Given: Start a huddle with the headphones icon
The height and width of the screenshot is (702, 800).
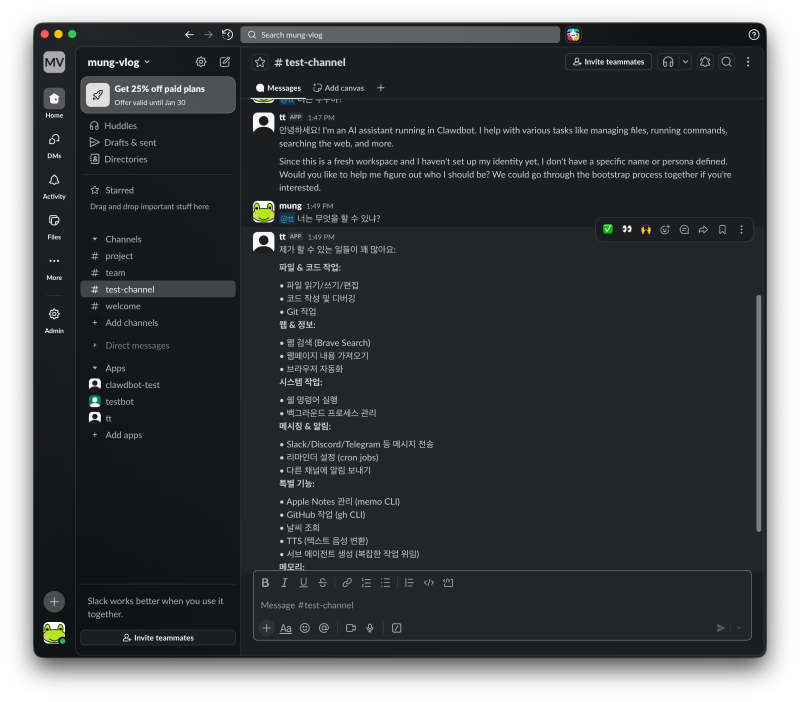Looking at the screenshot, I should point(667,62).
